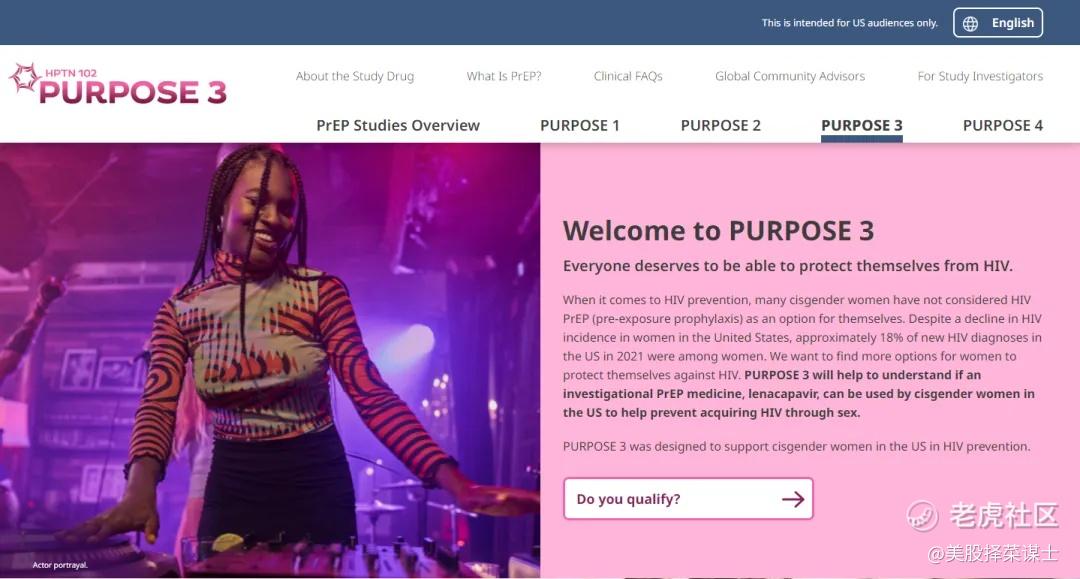Visit For Study Investigators page
The height and width of the screenshot is (579, 1080).
(x=980, y=76)
